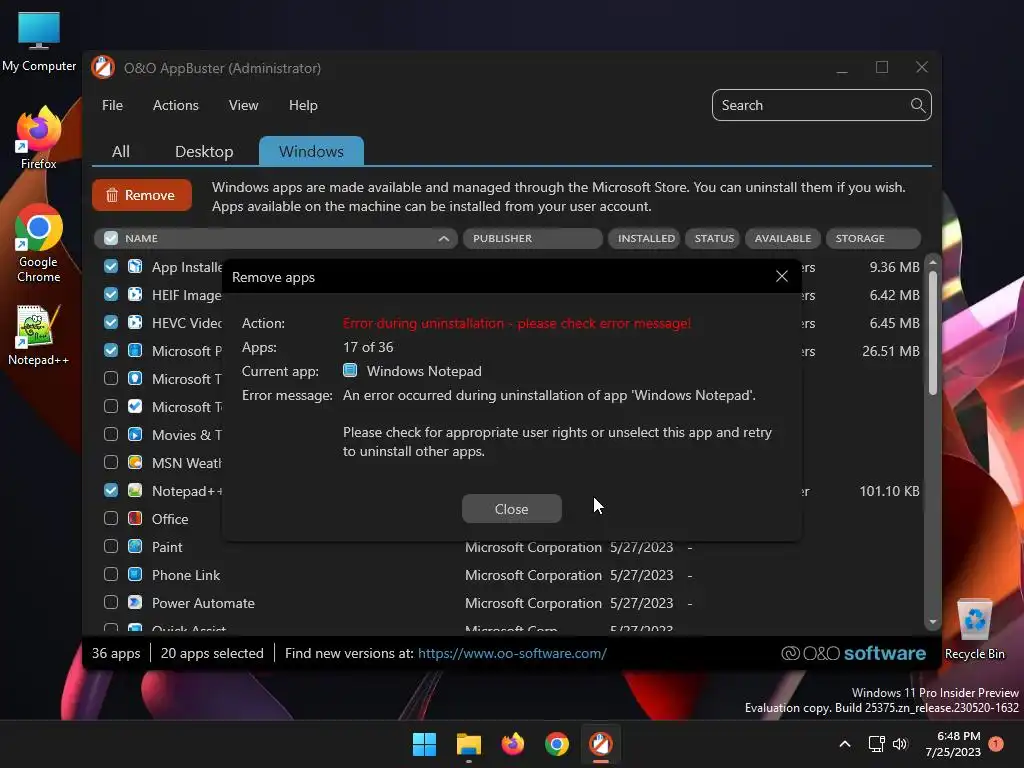
Task: Check the Power Automate checkbox
Action: 111,603
